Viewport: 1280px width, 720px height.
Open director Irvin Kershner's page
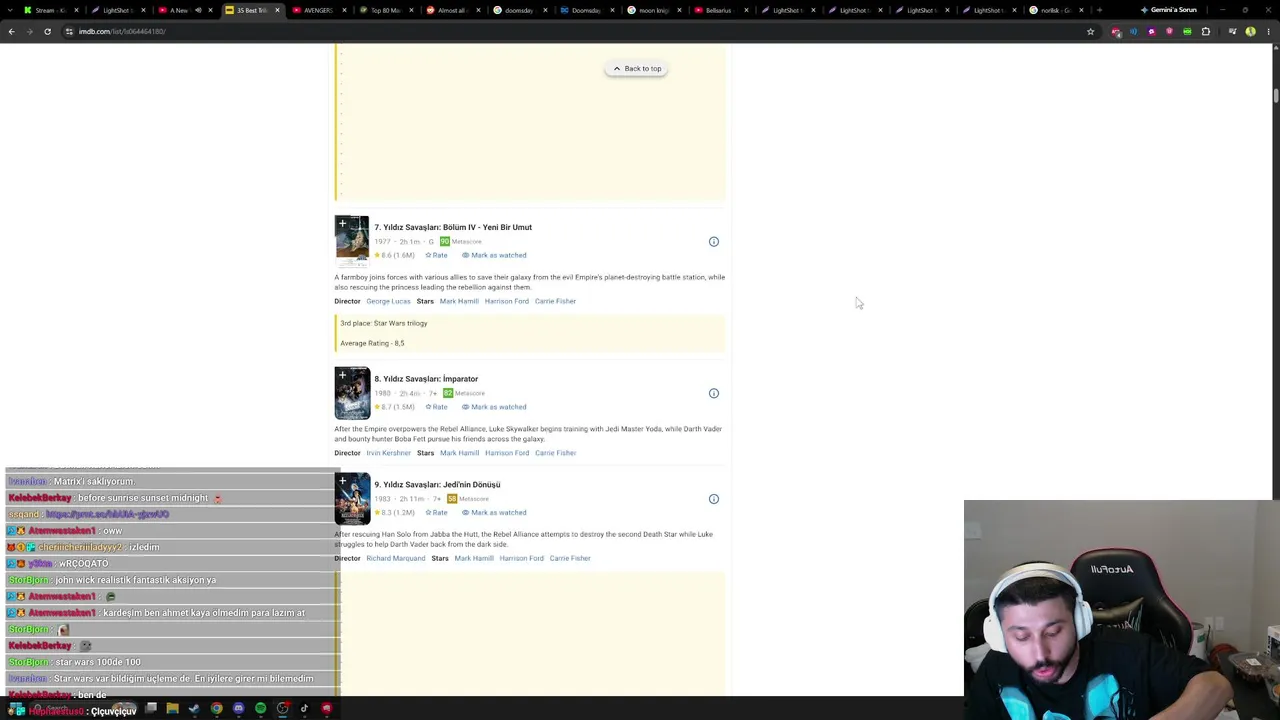click(388, 453)
